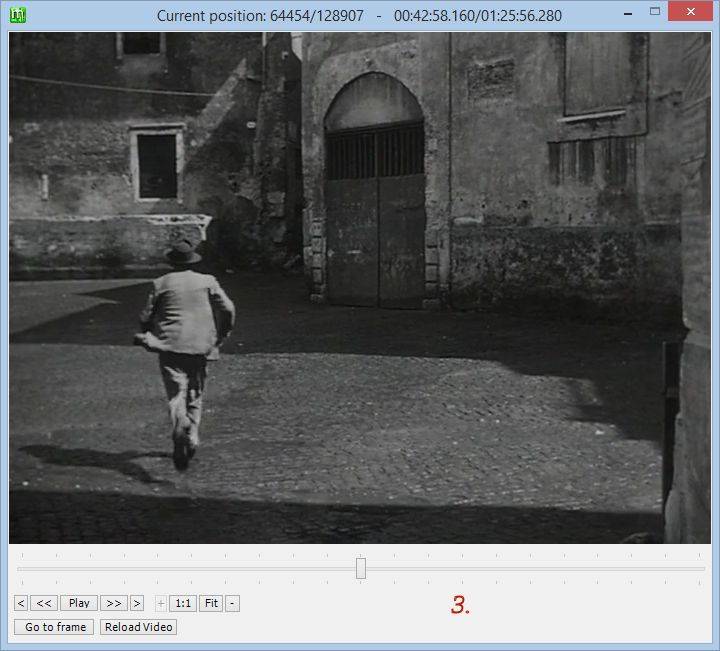Click the seek slider thumb
720x651 pixels.
pyautogui.click(x=361, y=568)
